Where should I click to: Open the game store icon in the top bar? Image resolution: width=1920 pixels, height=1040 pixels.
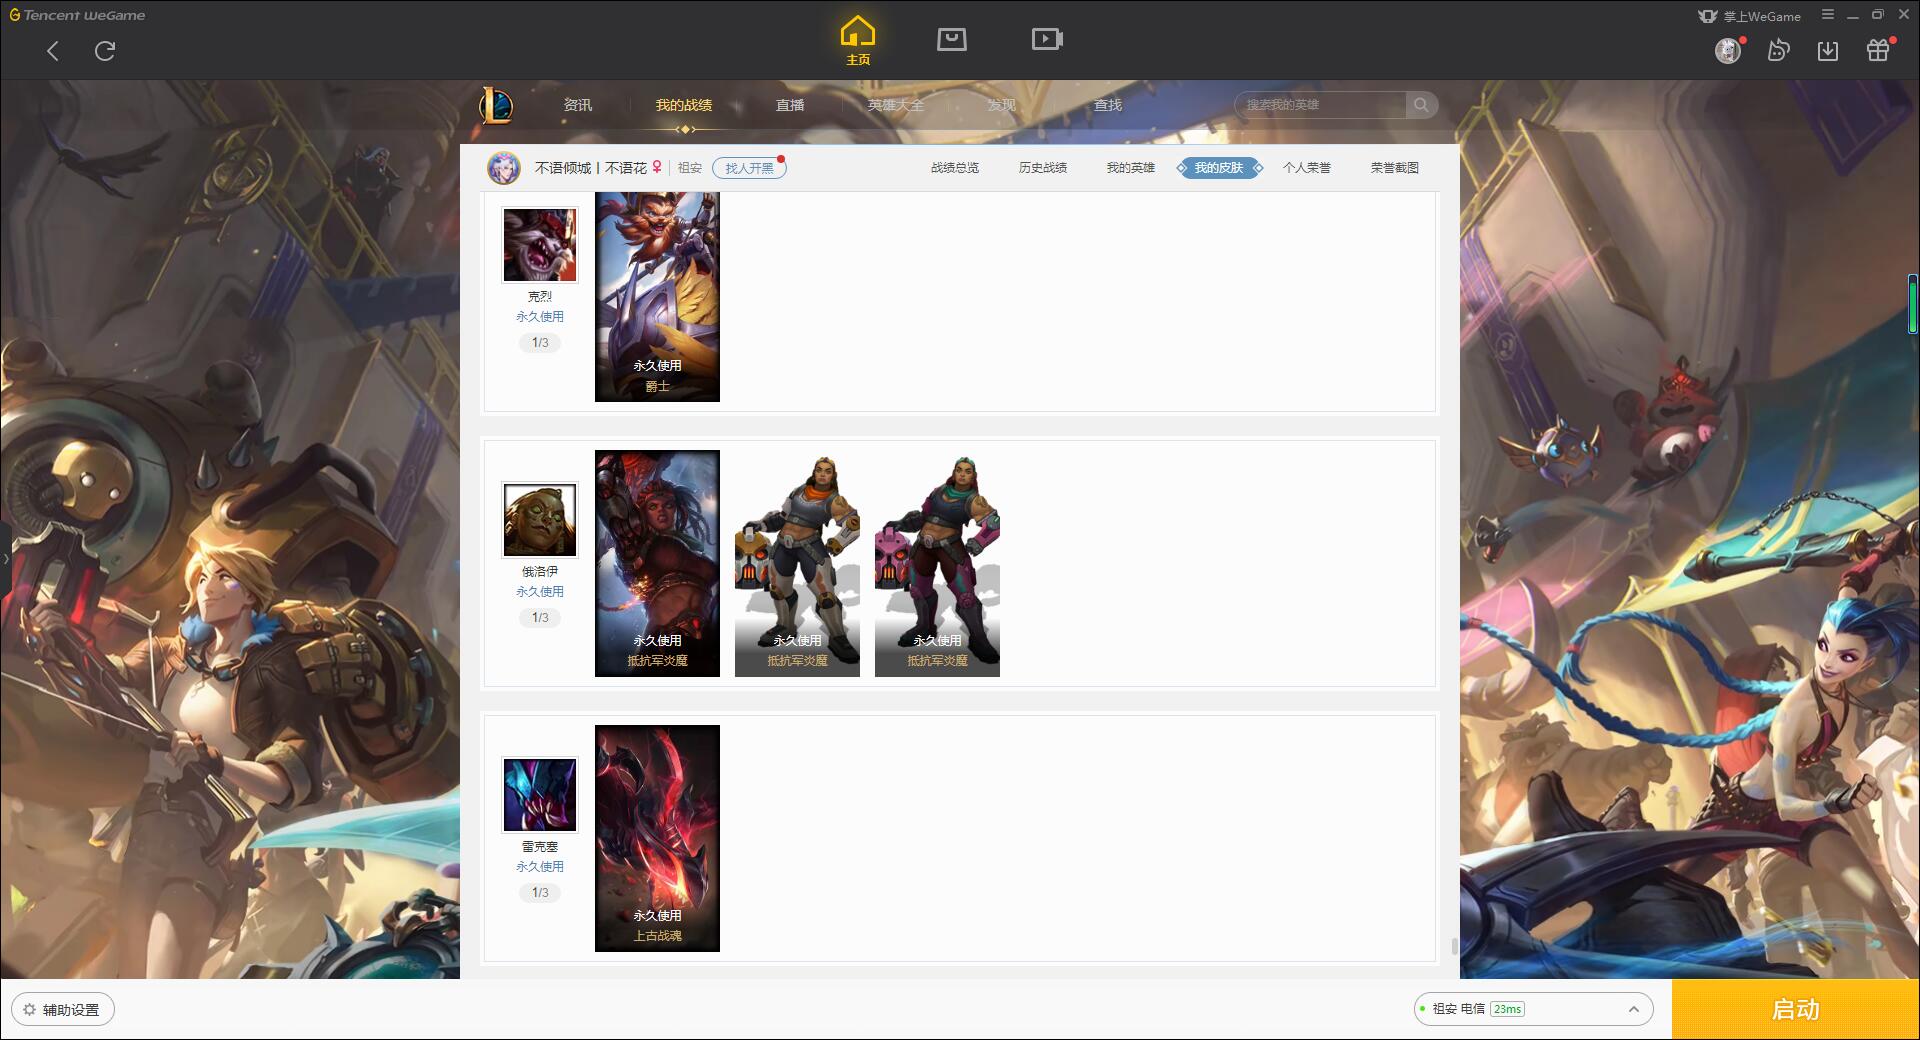[952, 39]
